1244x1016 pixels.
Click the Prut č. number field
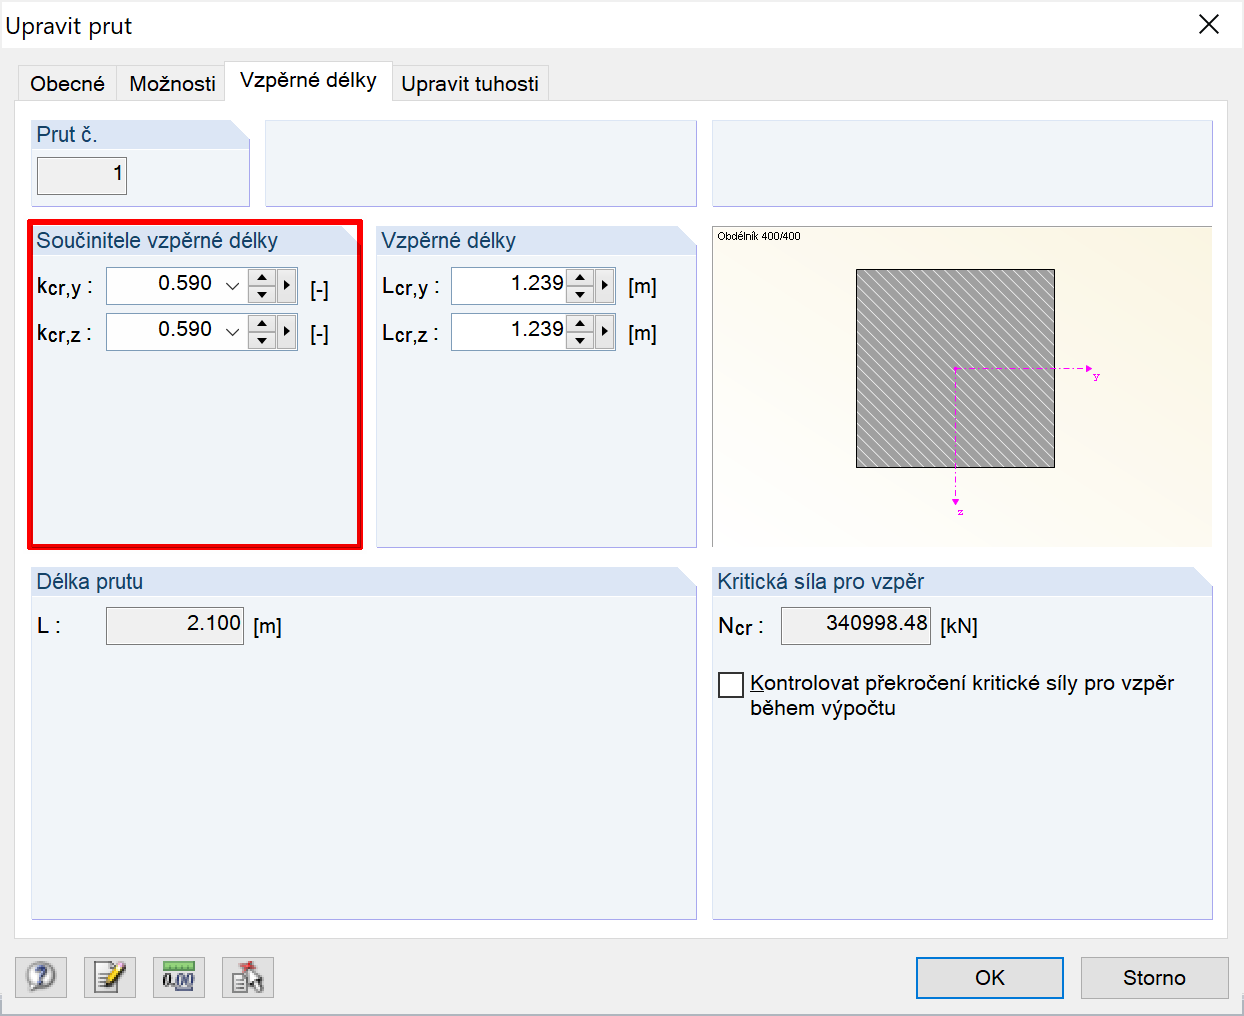pos(82,176)
